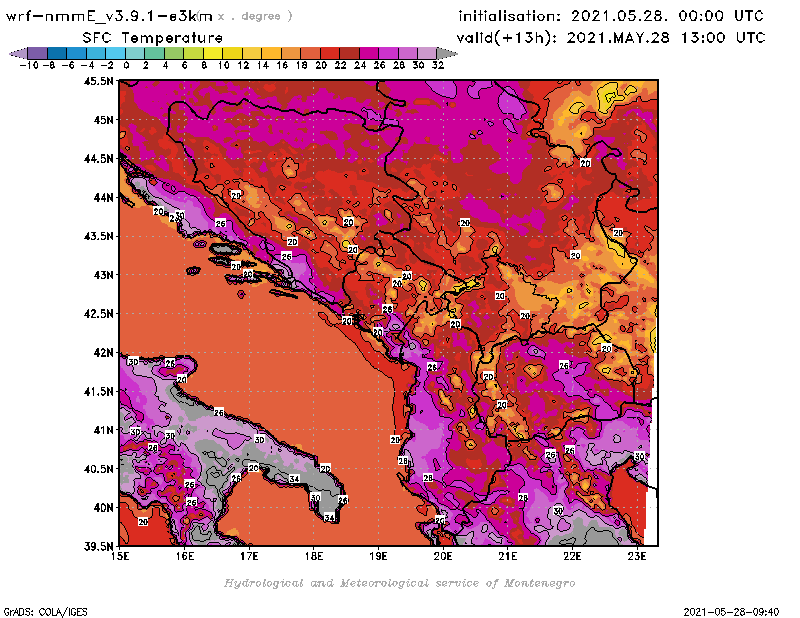Click the model title wrf-nmmE_v3.9.1-e3km
Screen dimensions: 800x618
109,16
